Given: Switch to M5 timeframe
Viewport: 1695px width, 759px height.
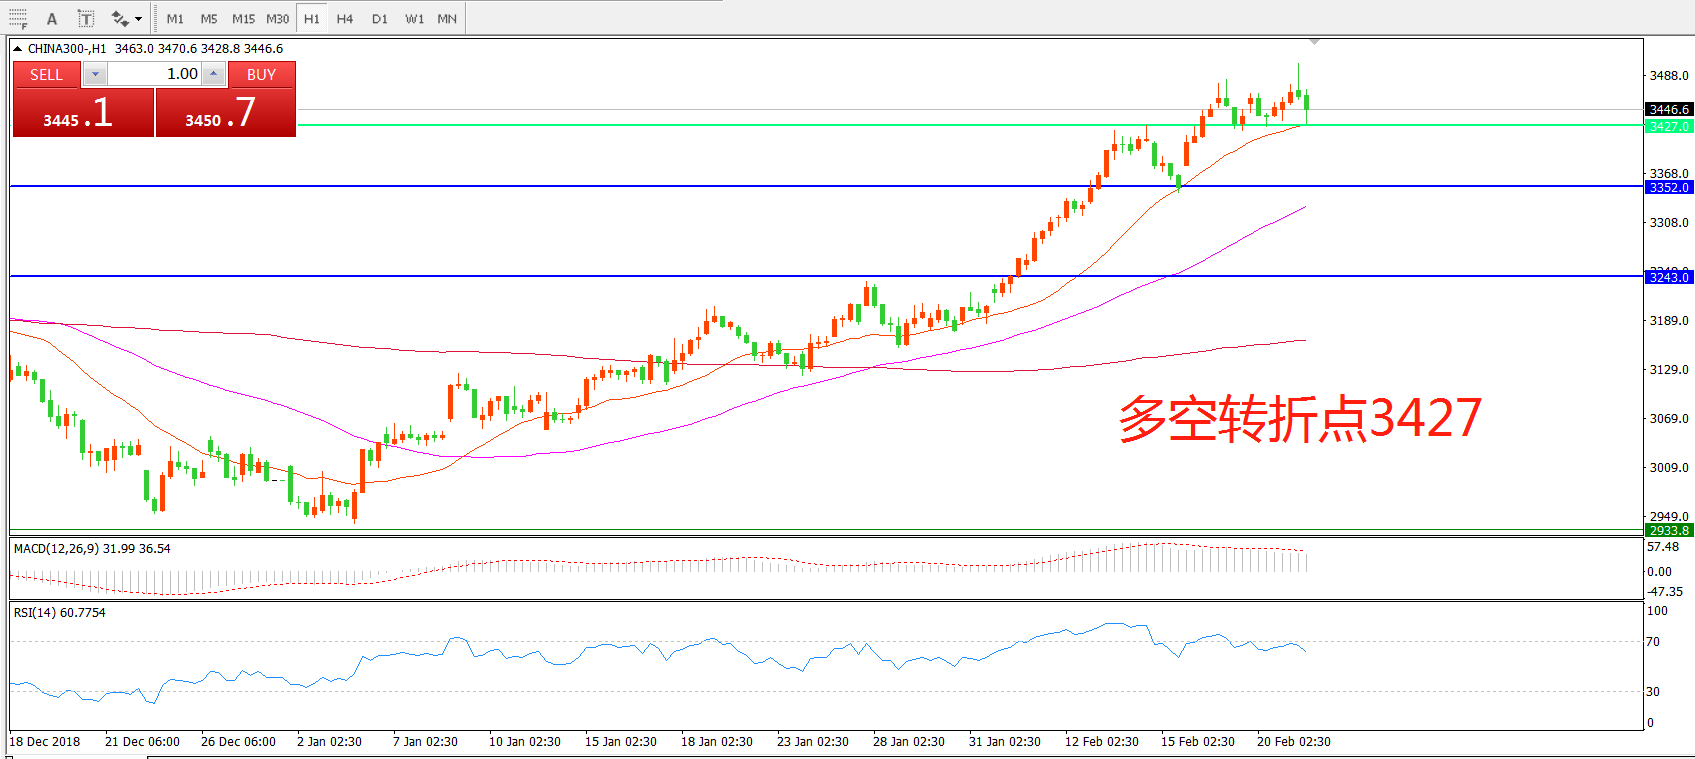Looking at the screenshot, I should (x=209, y=18).
